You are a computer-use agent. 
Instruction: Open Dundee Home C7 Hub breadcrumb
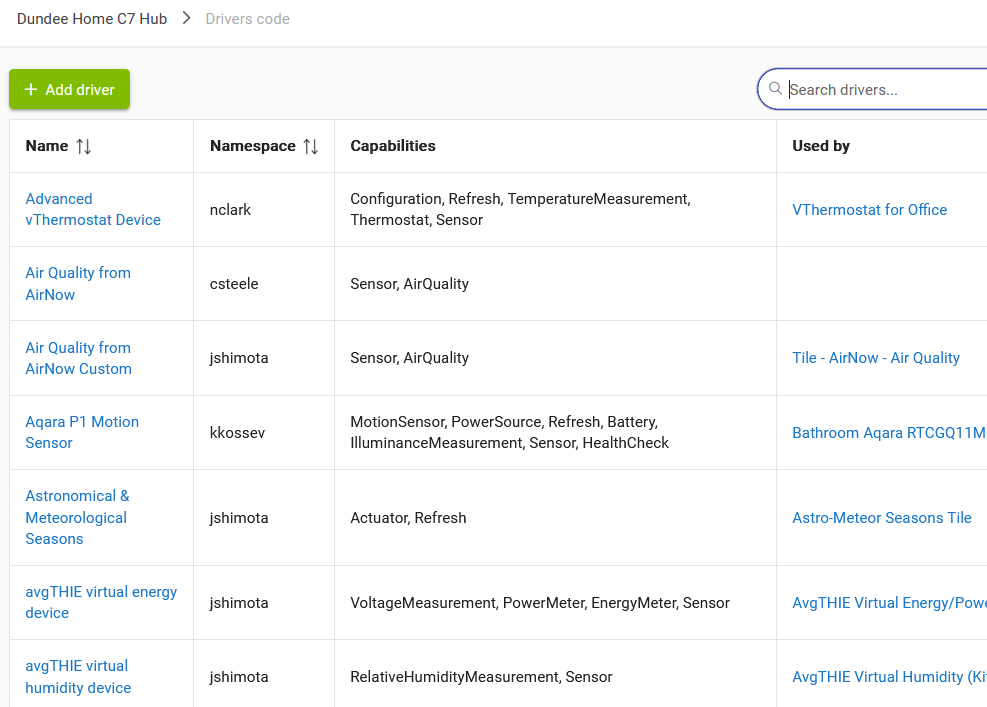coord(92,19)
